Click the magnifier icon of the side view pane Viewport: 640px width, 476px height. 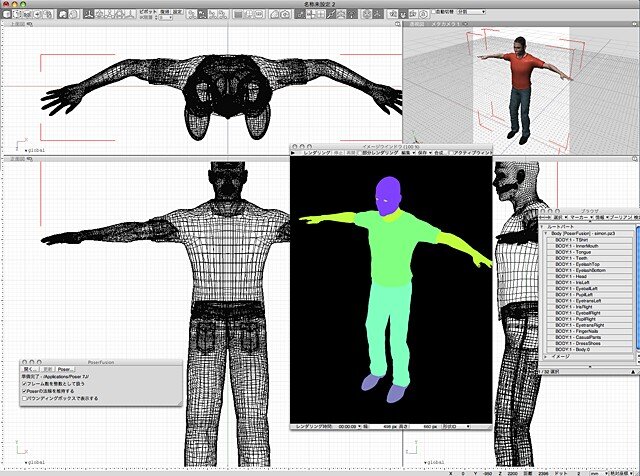pyautogui.click(x=635, y=158)
